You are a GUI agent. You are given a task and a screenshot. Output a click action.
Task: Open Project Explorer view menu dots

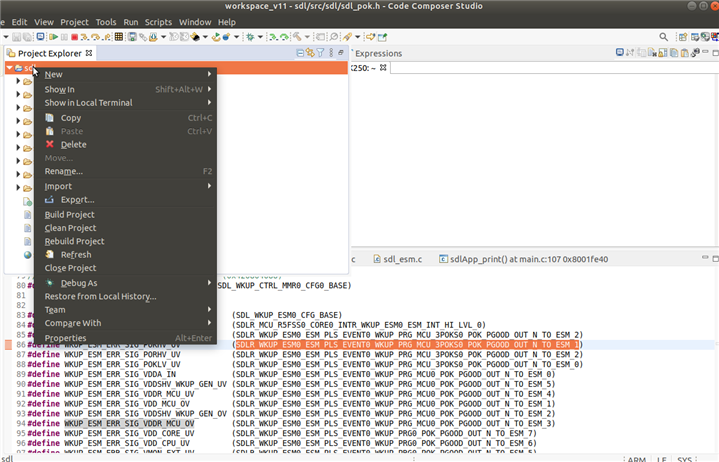pos(331,53)
